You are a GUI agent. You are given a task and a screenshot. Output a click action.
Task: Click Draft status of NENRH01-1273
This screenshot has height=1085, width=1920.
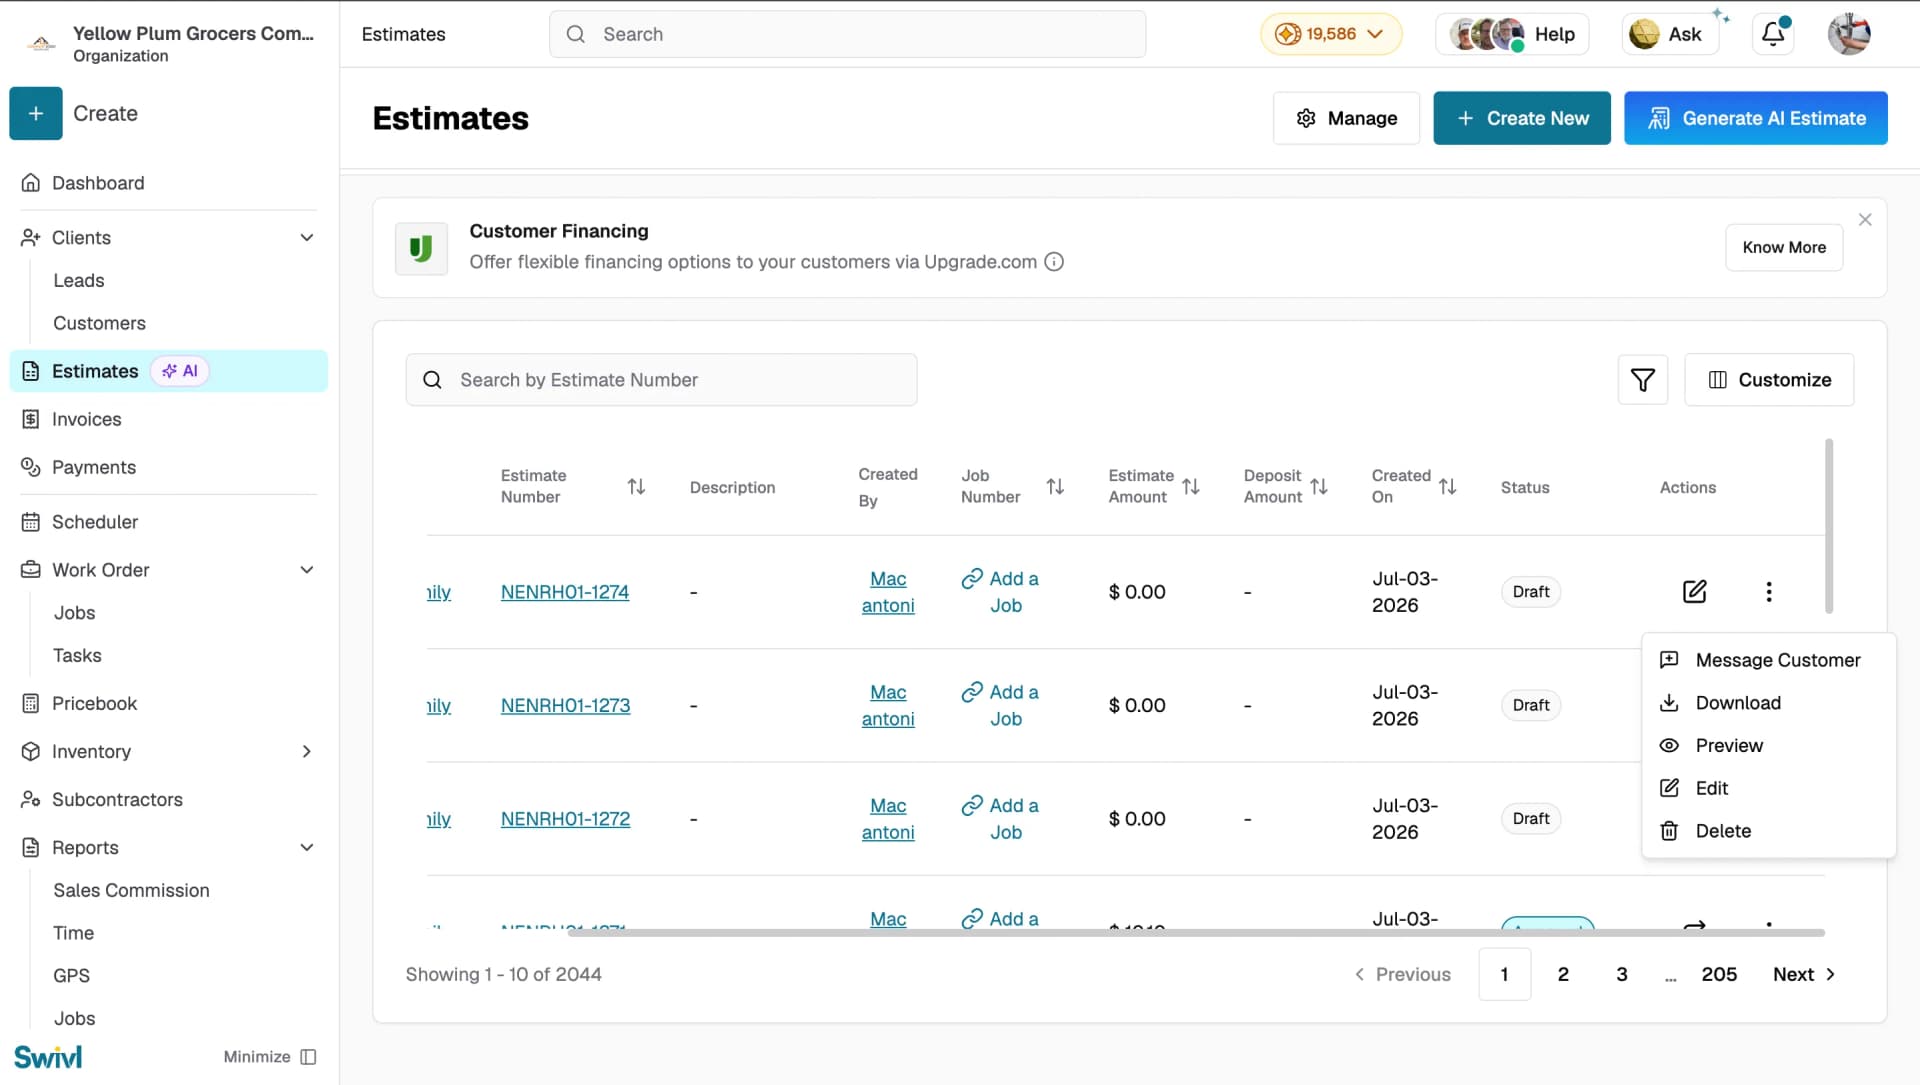(x=1530, y=705)
